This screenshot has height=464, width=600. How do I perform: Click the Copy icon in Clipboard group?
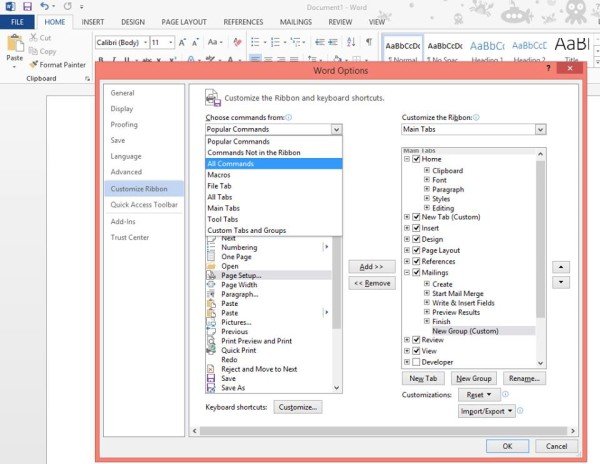click(33, 51)
